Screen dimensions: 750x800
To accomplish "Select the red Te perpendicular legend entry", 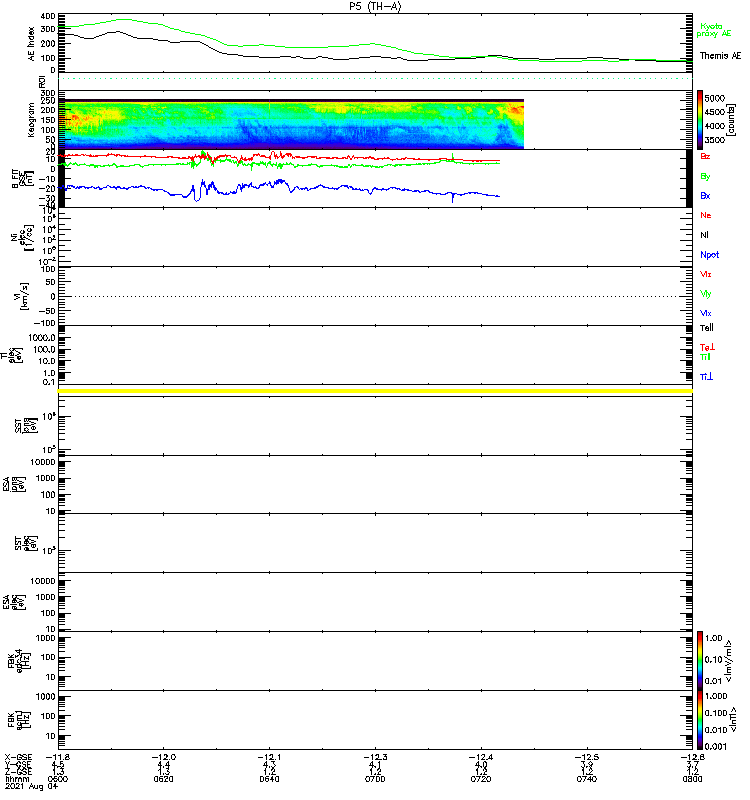I will pyautogui.click(x=707, y=347).
